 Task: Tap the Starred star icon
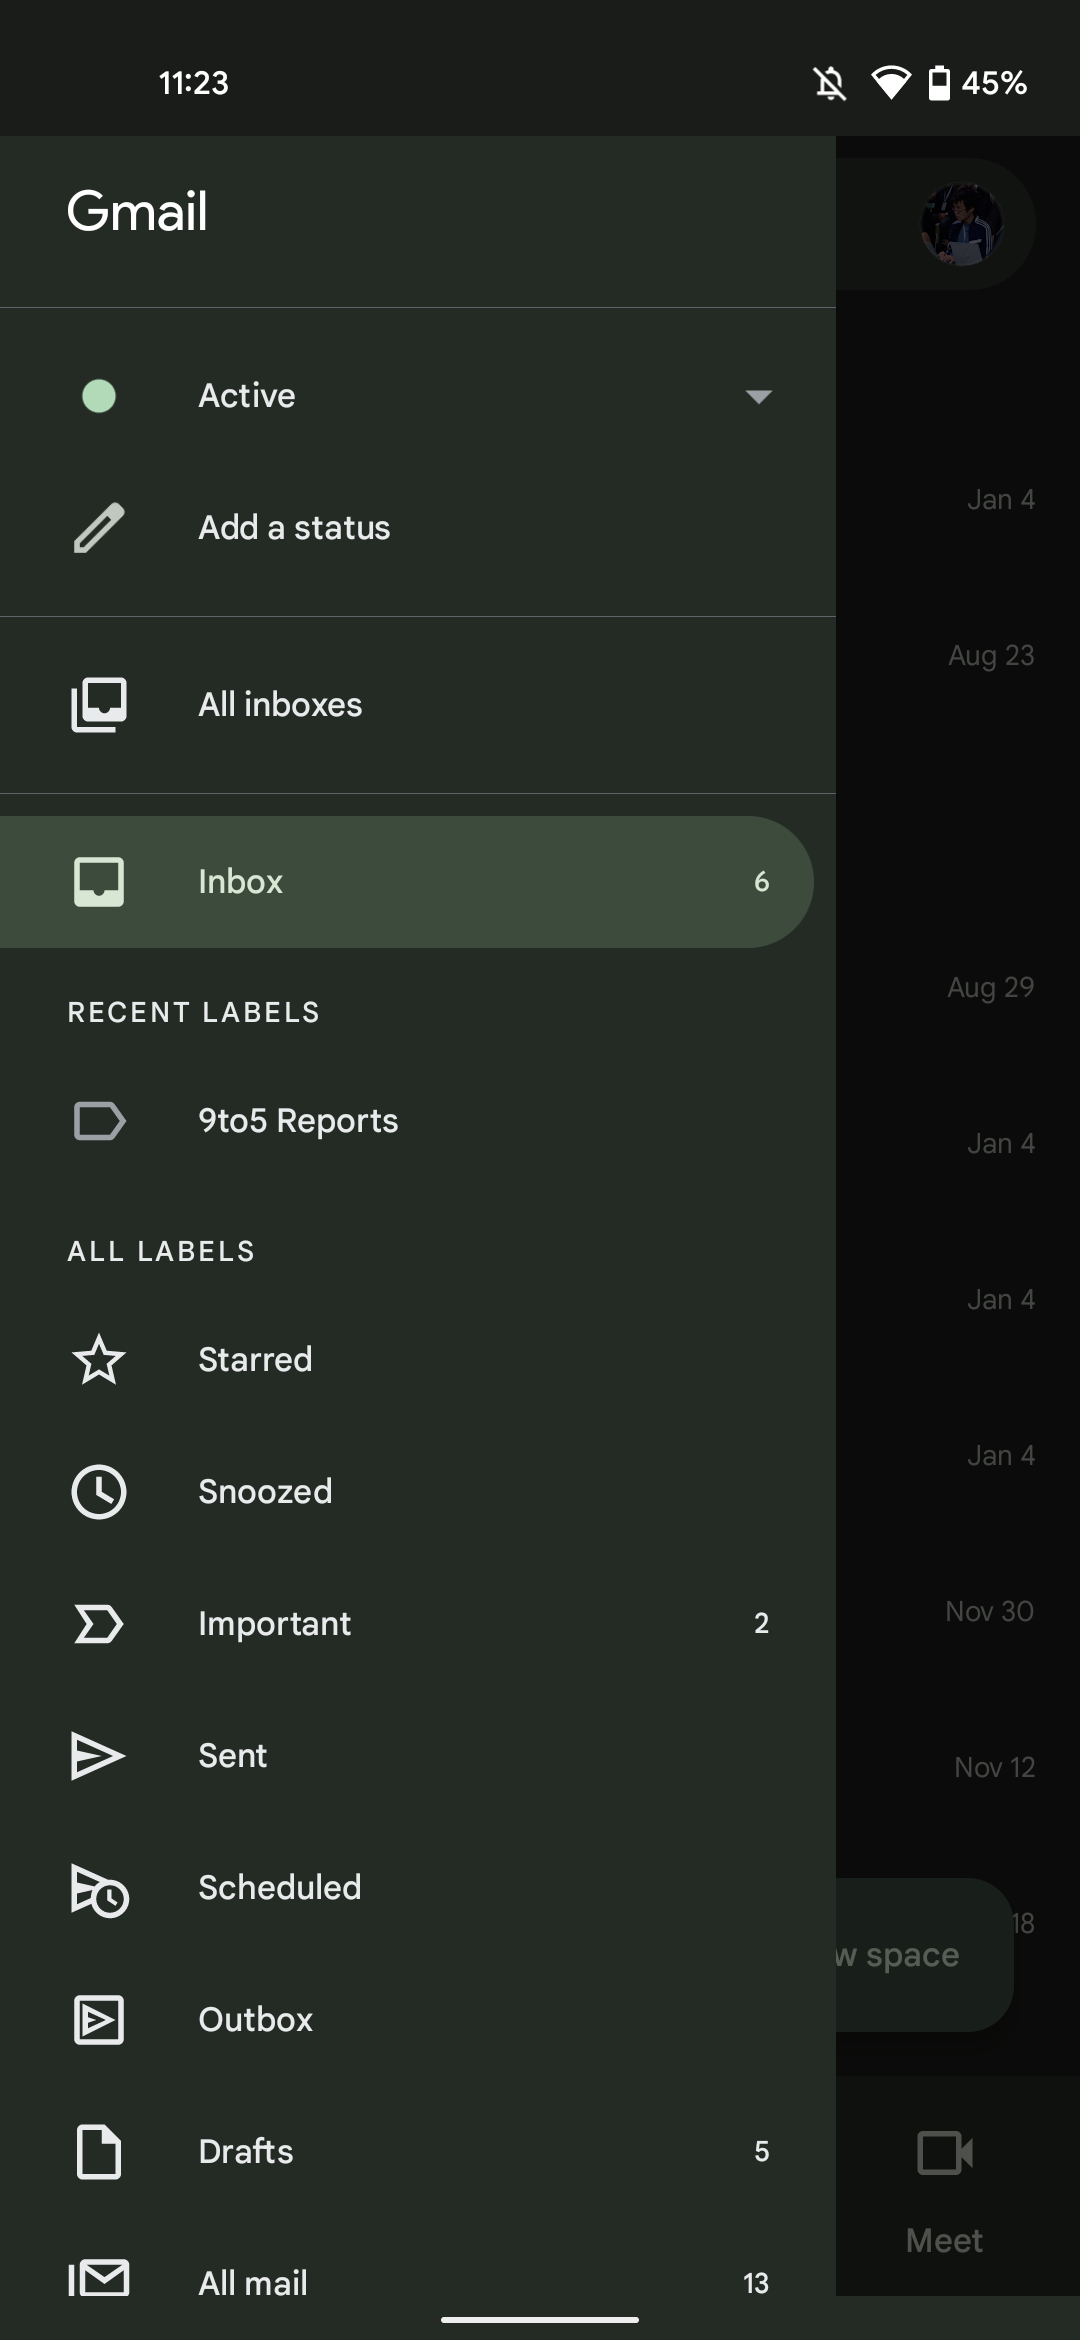coord(99,1360)
